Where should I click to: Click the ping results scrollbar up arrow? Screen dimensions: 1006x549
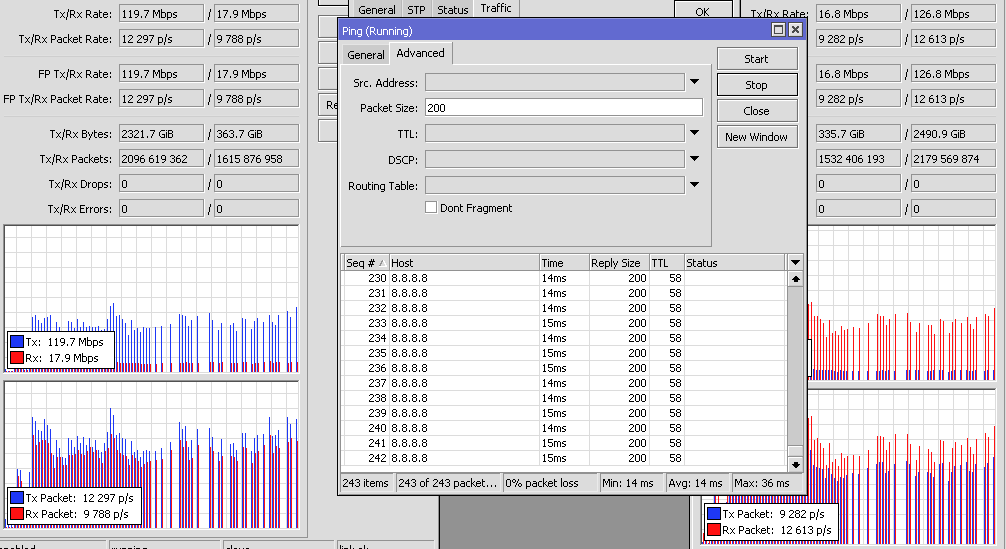tap(796, 279)
